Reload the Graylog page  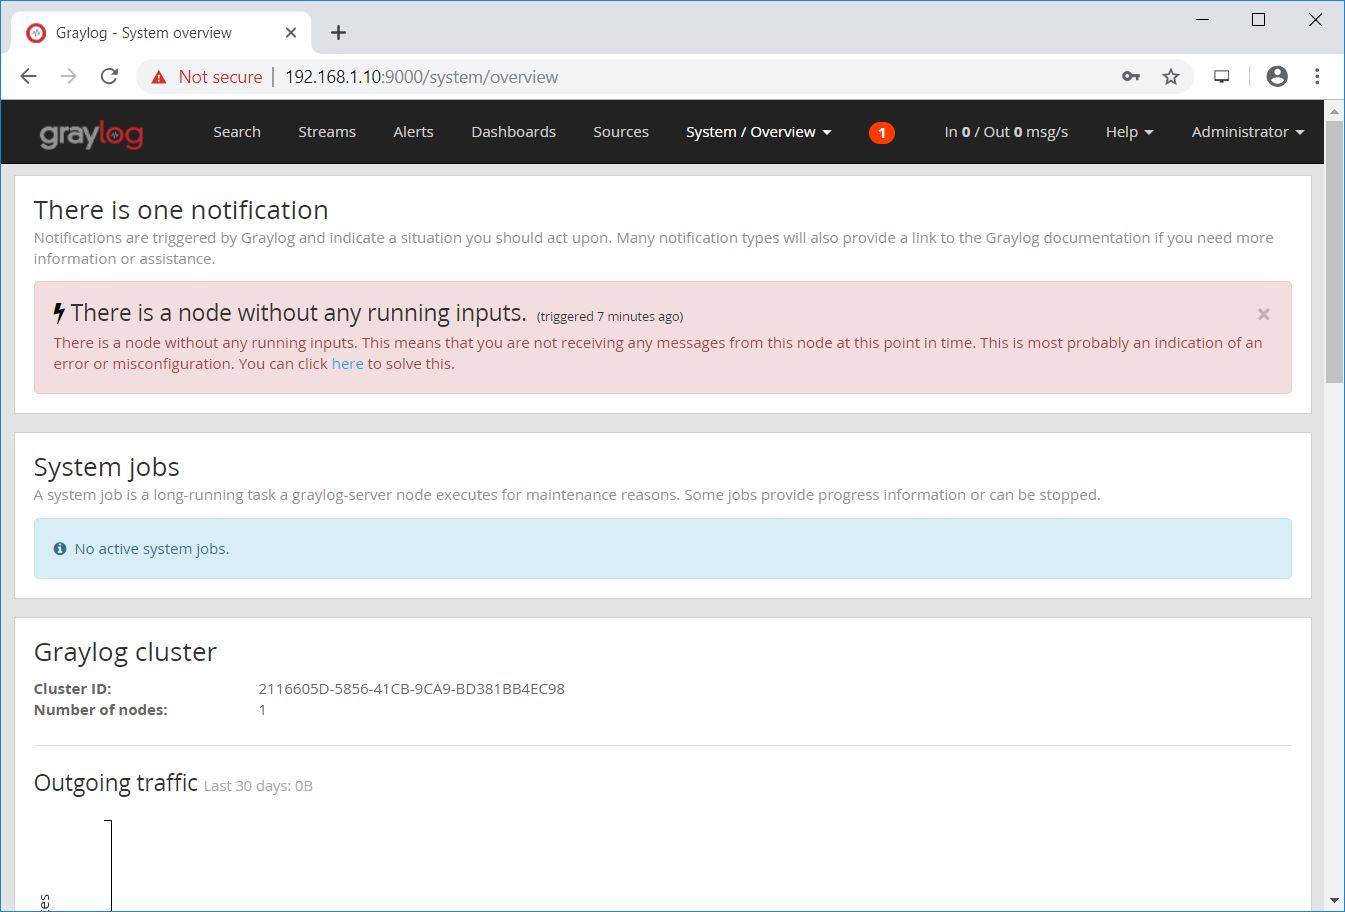tap(109, 75)
